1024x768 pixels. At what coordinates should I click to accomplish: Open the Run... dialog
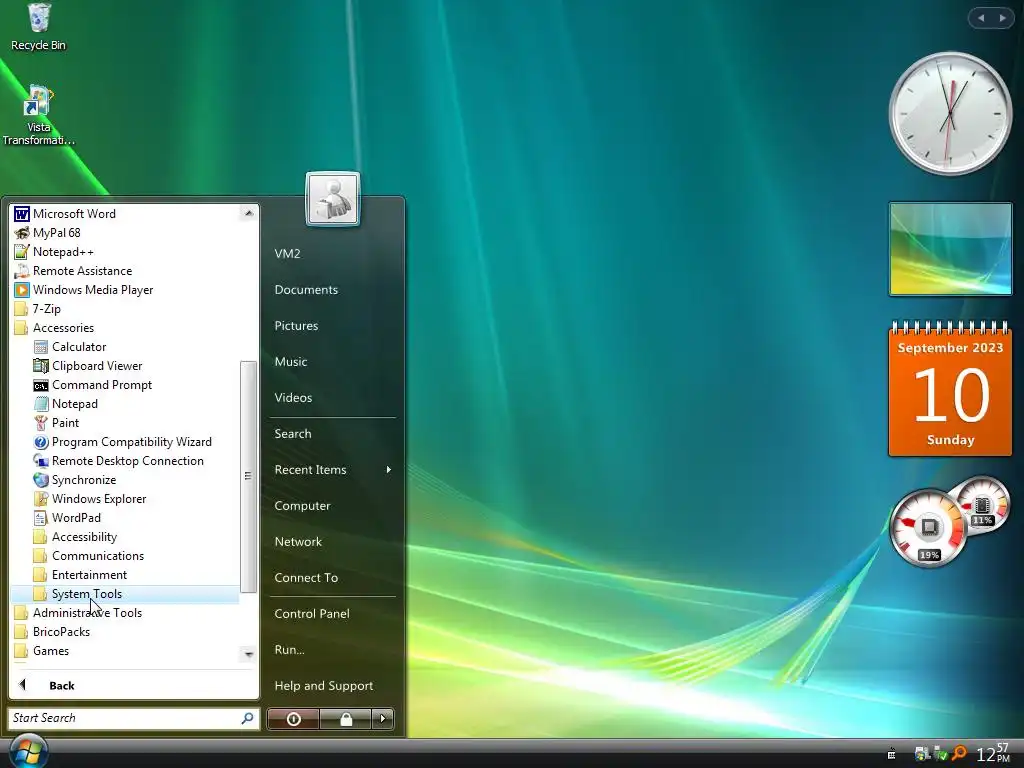(289, 649)
